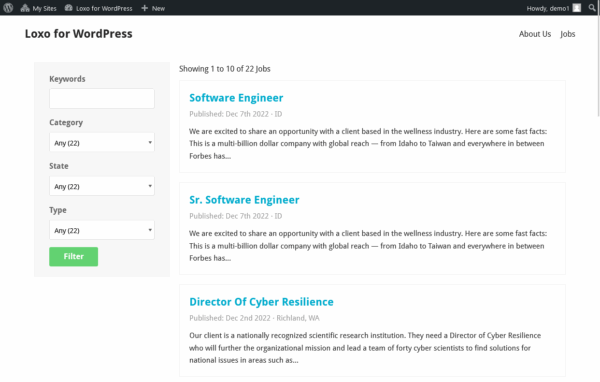The width and height of the screenshot is (600, 382).
Task: Click the Type label
Action: tap(58, 210)
